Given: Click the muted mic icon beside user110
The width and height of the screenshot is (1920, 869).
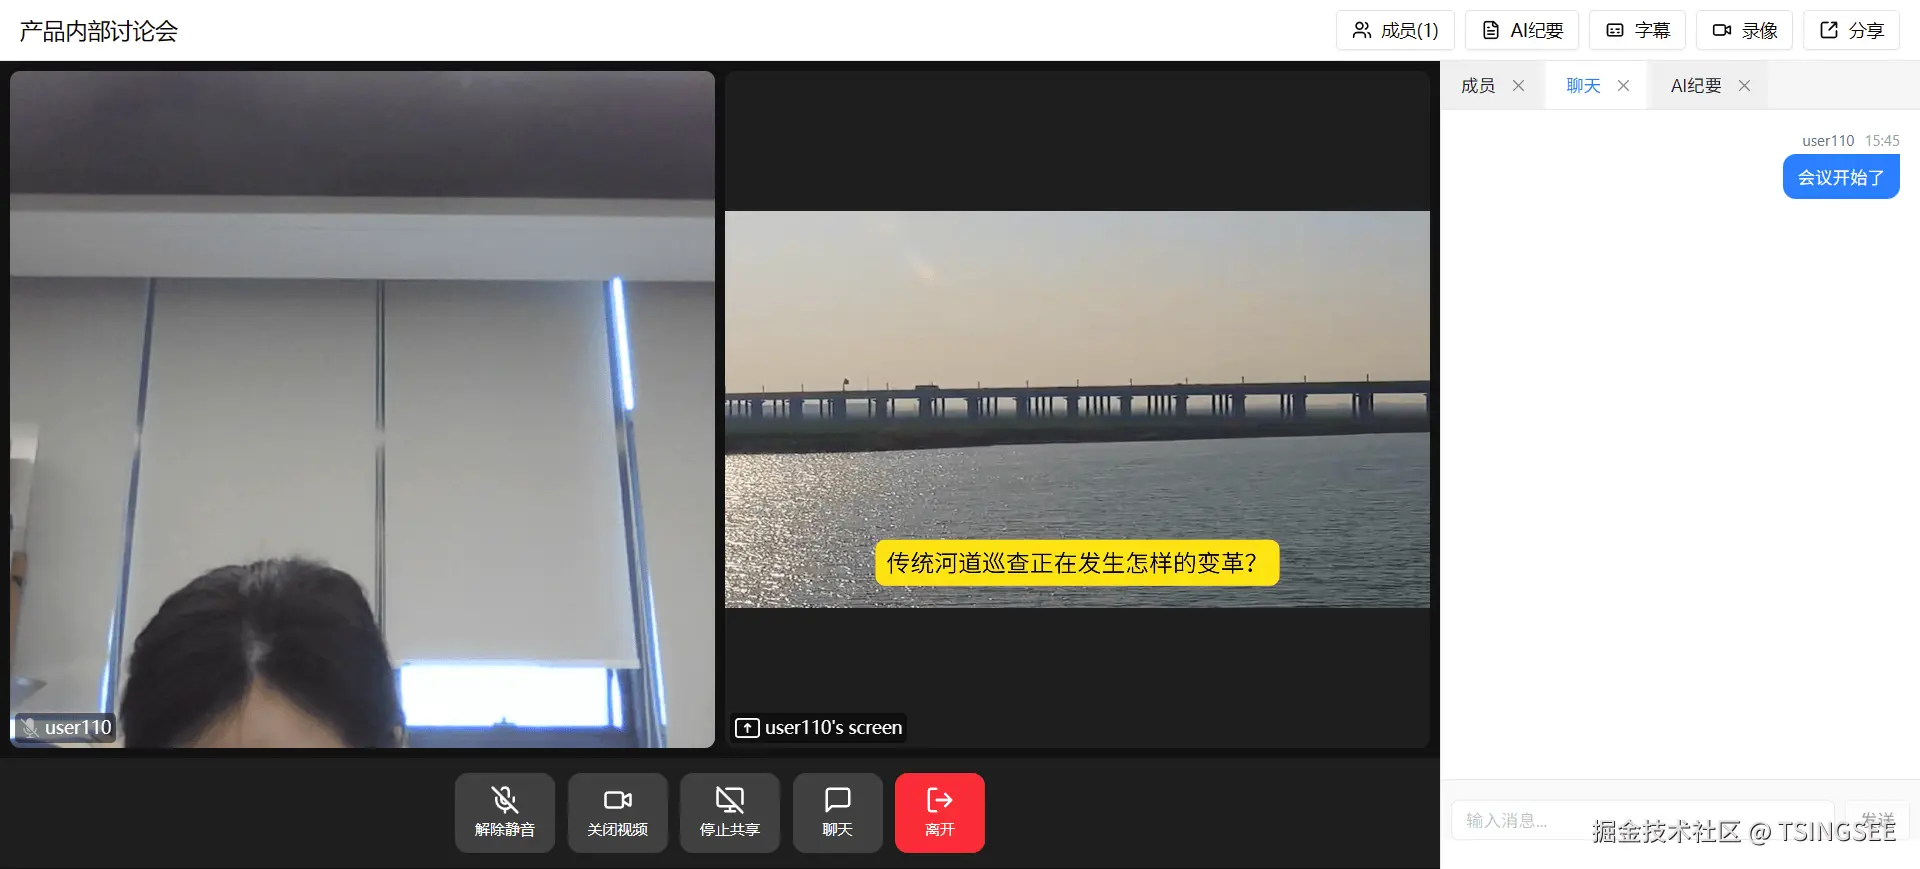Looking at the screenshot, I should (x=30, y=728).
